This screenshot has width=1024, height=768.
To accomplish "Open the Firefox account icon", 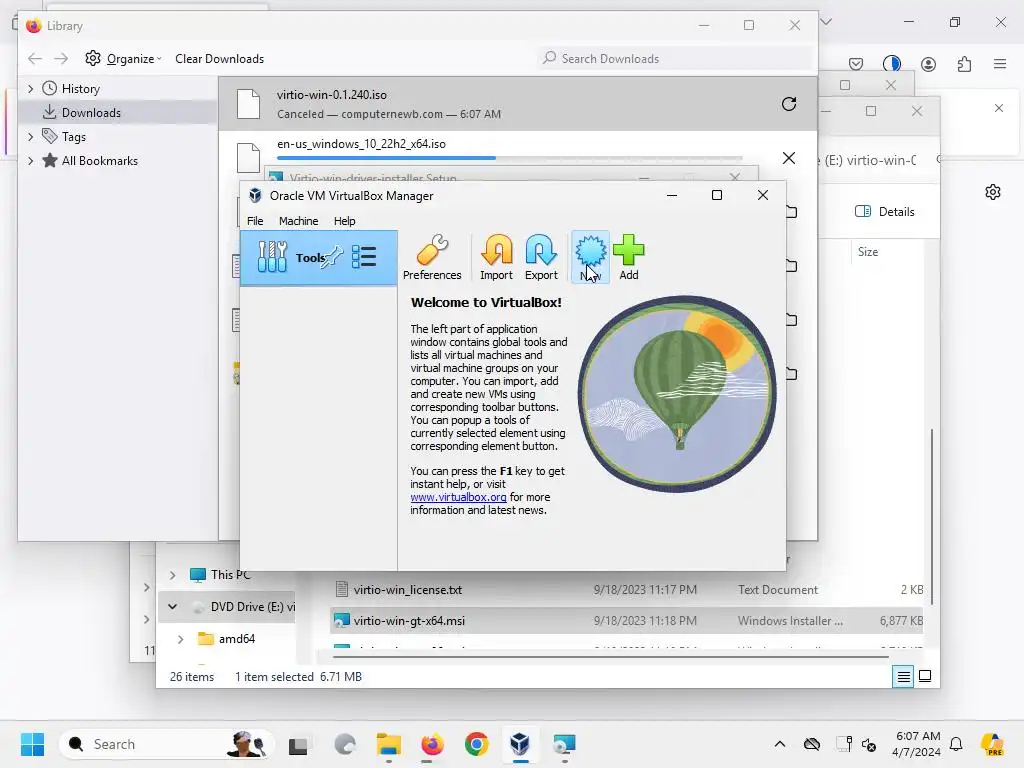I will tap(928, 64).
